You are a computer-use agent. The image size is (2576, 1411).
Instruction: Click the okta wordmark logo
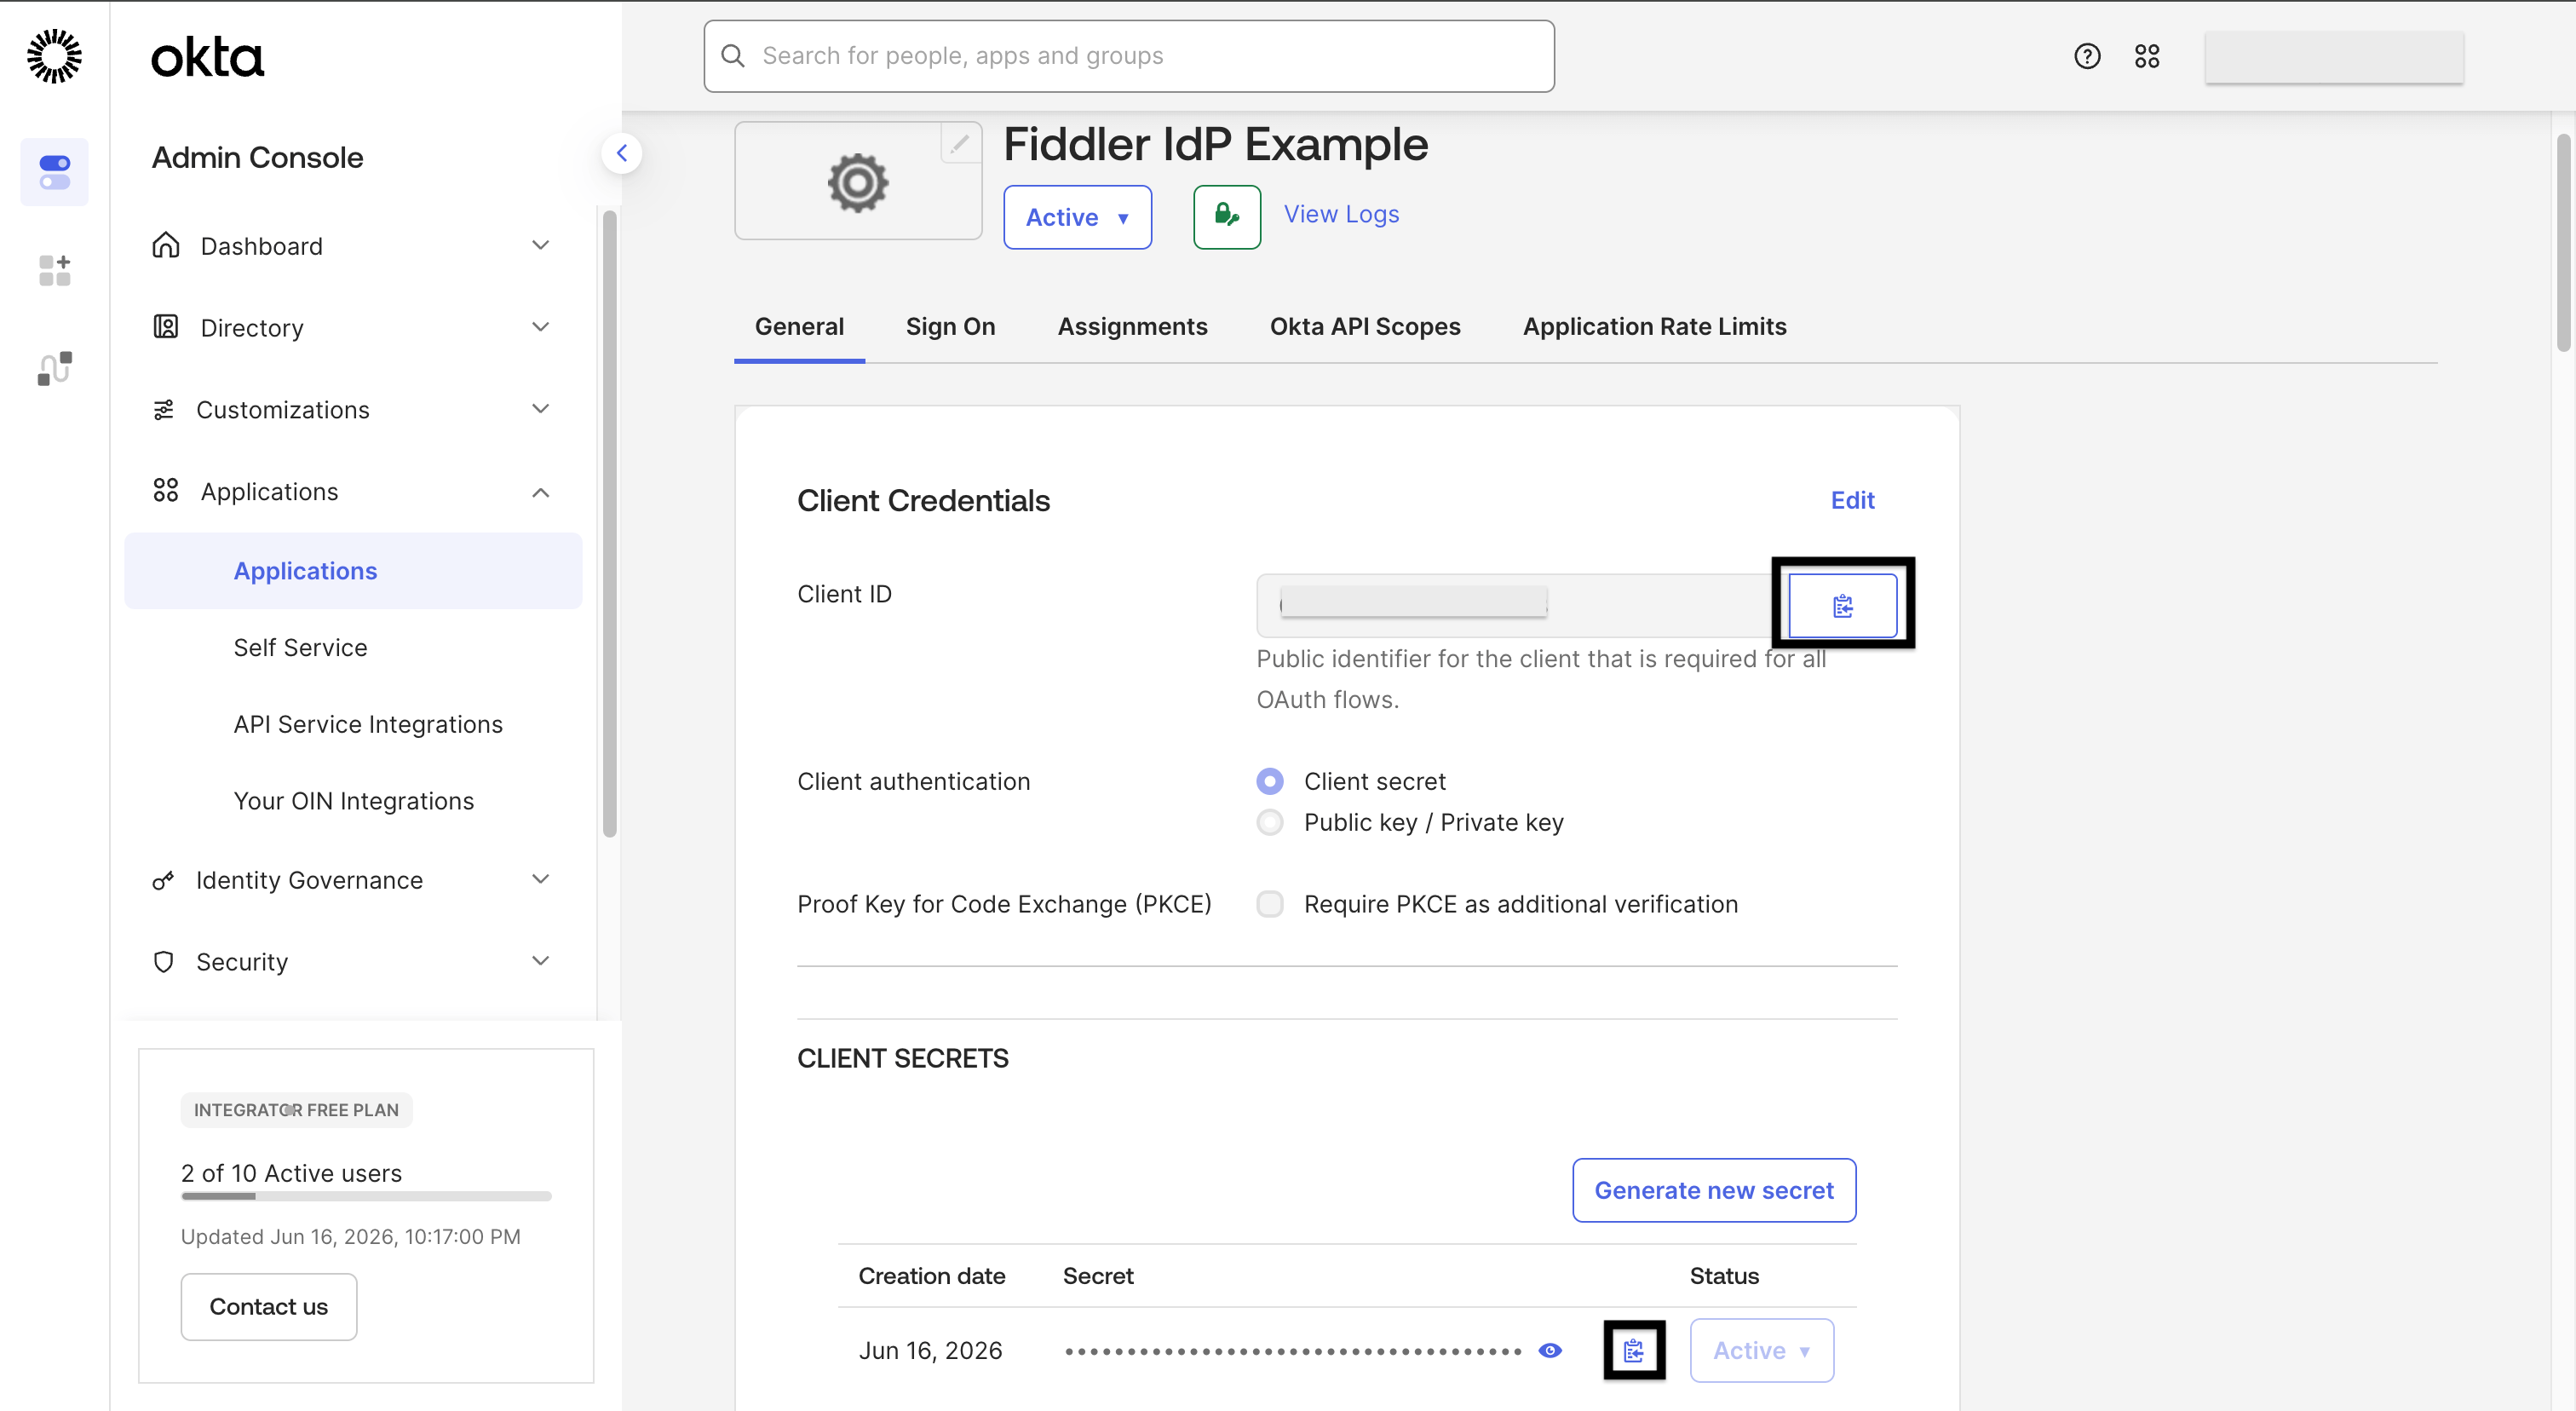pyautogui.click(x=207, y=57)
